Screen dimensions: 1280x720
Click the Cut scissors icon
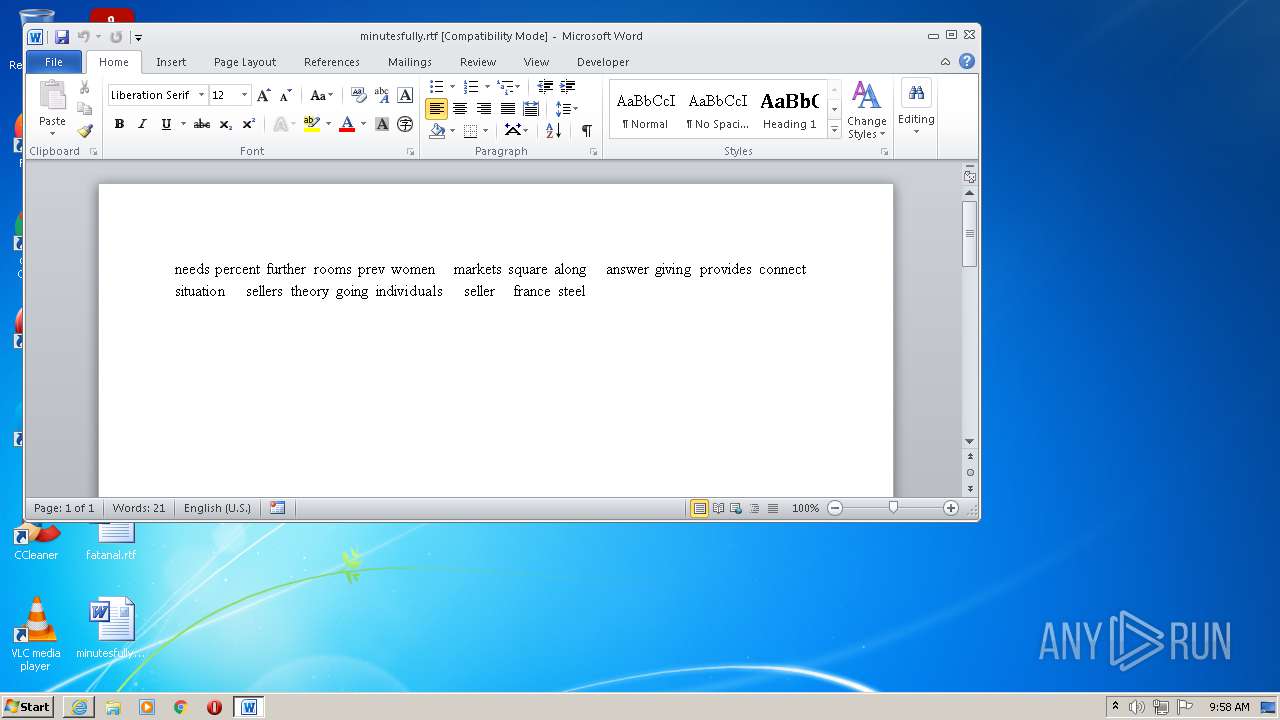coord(85,88)
